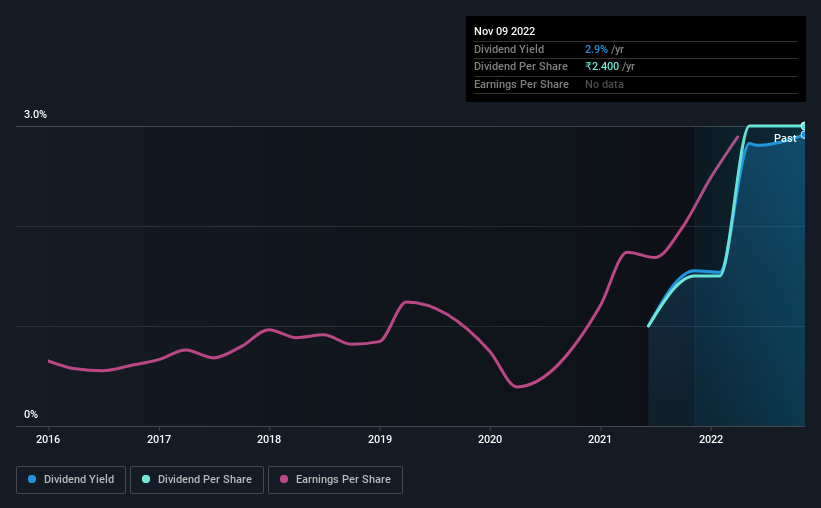The width and height of the screenshot is (821, 508).
Task: Select the 2019 year label
Action: (x=380, y=438)
